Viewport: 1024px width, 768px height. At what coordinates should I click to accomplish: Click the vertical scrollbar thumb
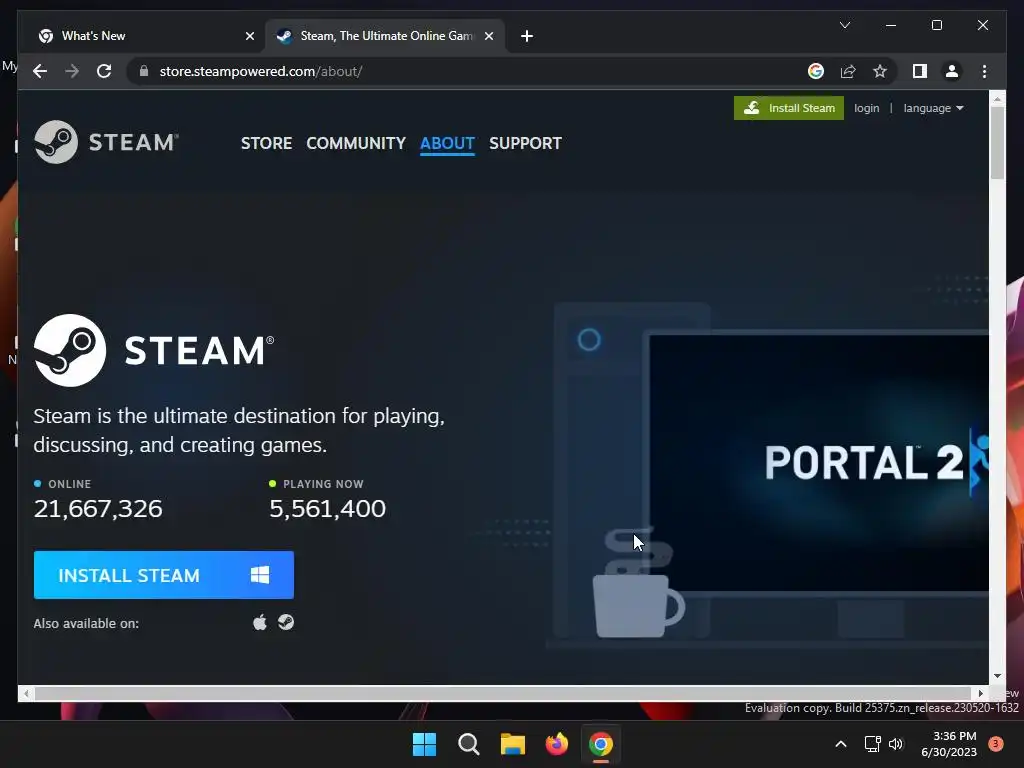pos(997,142)
